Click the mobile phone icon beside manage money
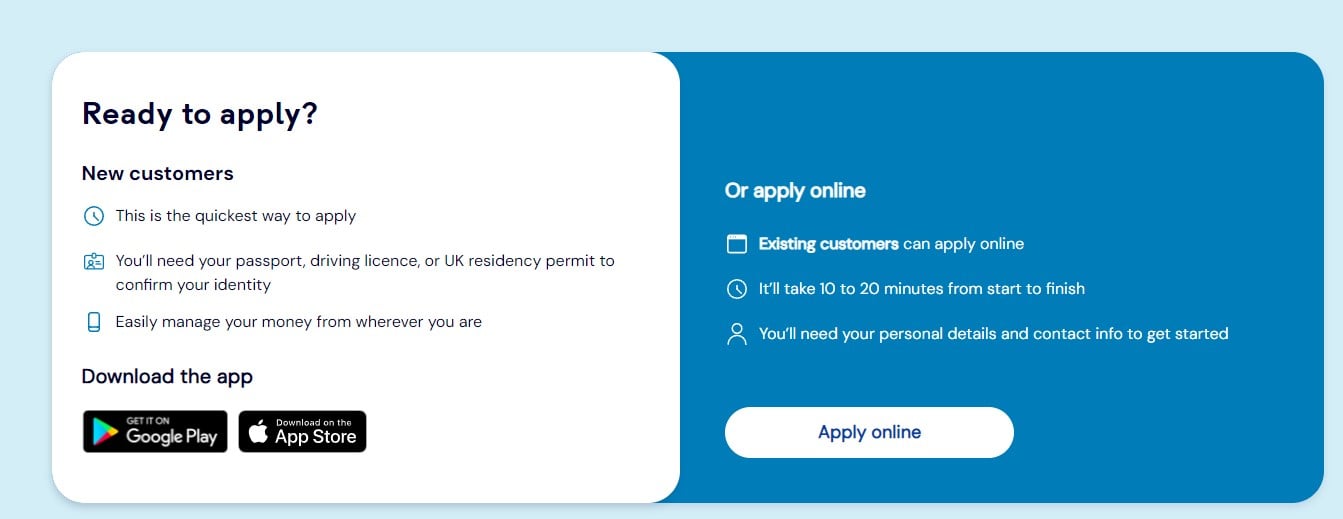The height and width of the screenshot is (519, 1343). 94,322
